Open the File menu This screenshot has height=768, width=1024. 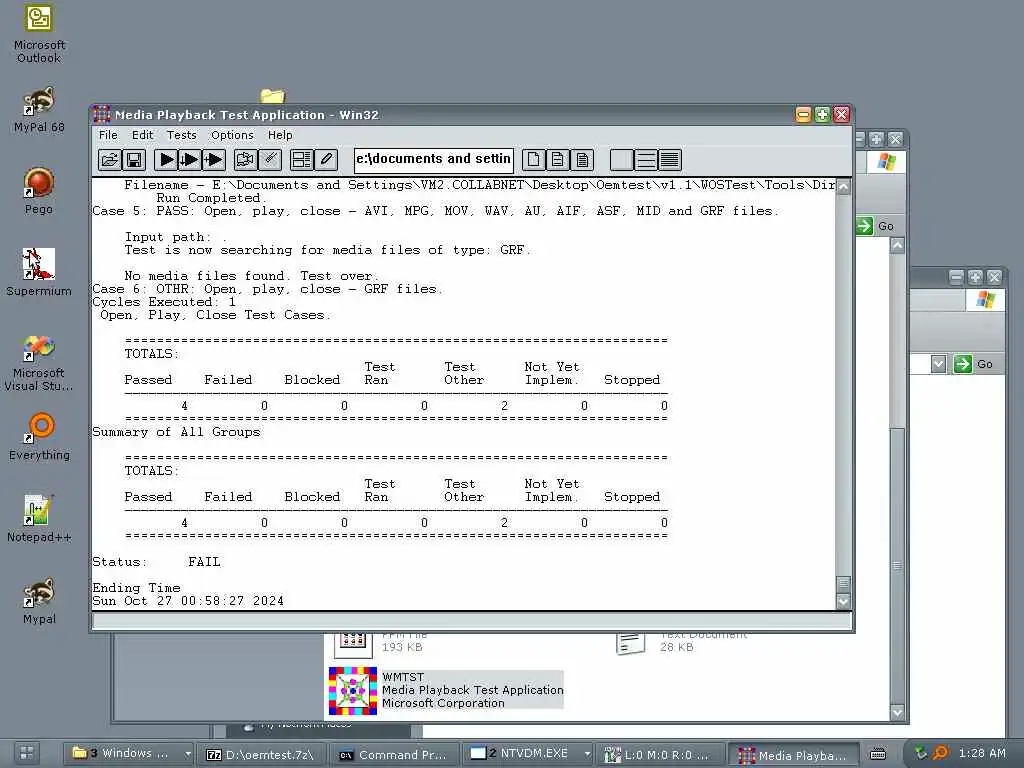click(108, 135)
